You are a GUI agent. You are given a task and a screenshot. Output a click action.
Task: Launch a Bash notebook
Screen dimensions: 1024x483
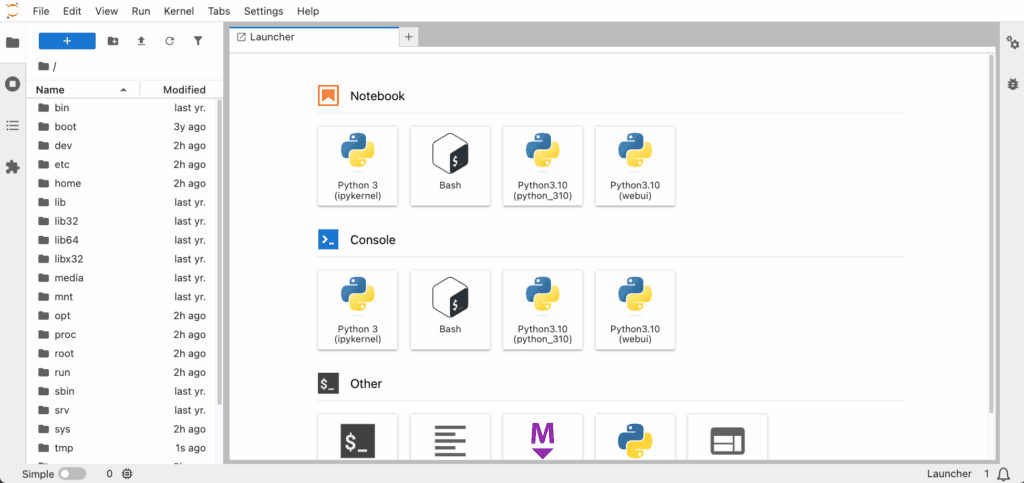(450, 166)
